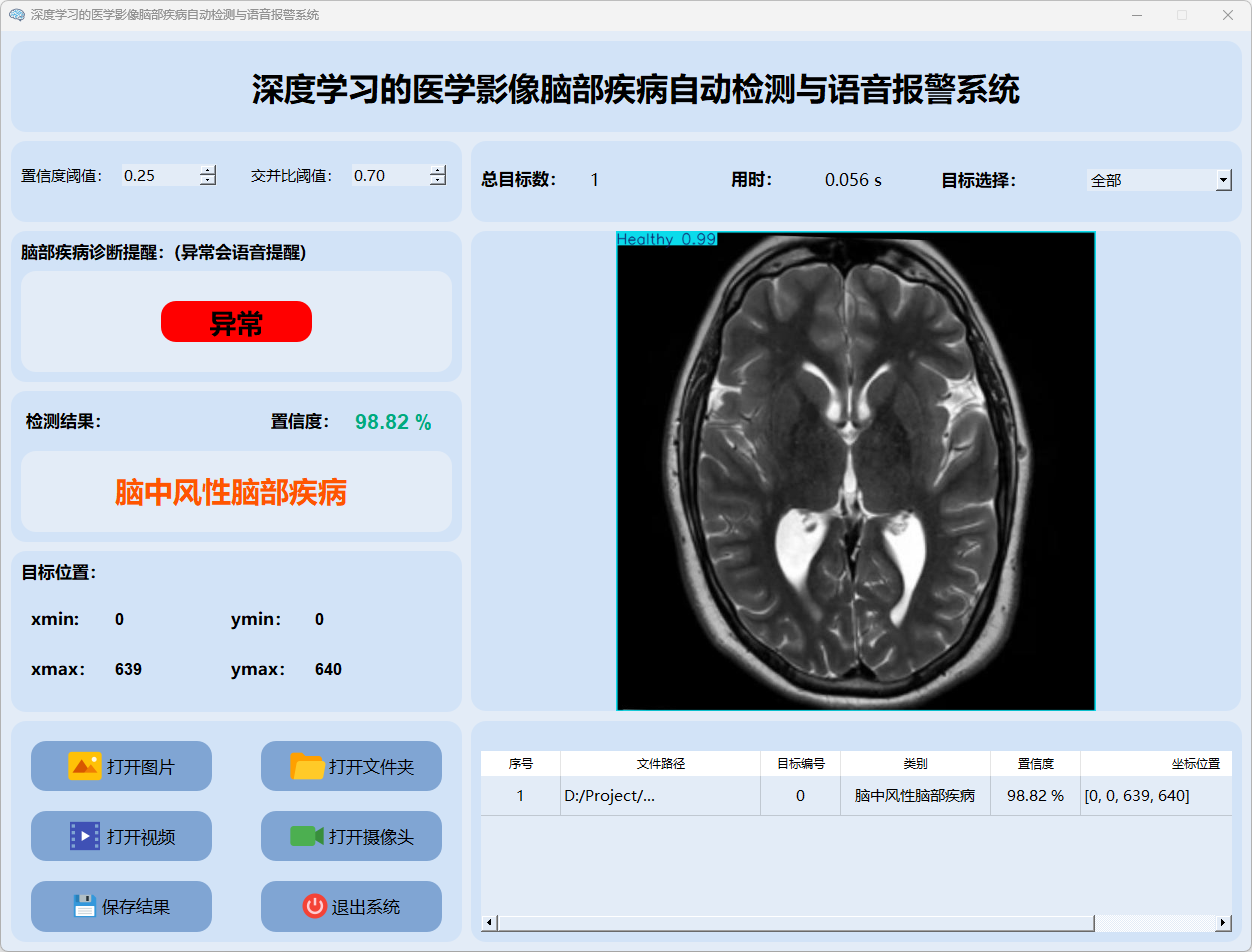Image resolution: width=1252 pixels, height=952 pixels.
Task: Click the Healthy 0.99 label on image
Action: point(667,239)
